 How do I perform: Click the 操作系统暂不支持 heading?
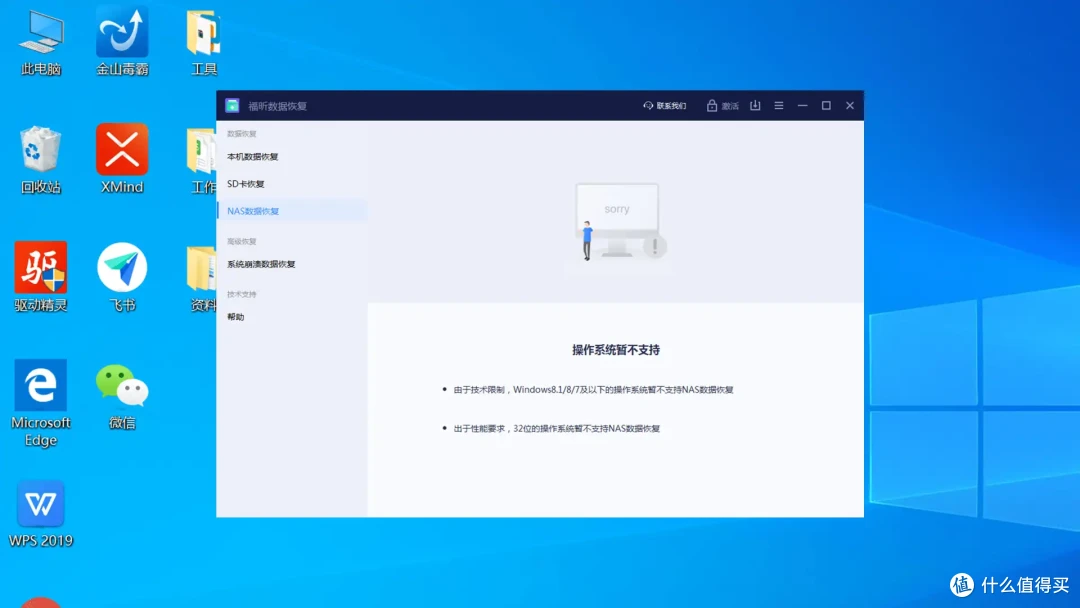pyautogui.click(x=616, y=350)
